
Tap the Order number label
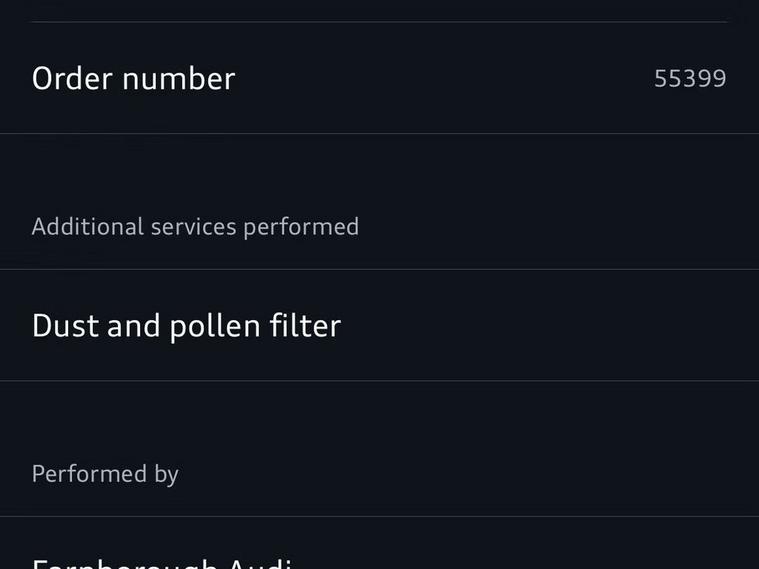(x=133, y=79)
